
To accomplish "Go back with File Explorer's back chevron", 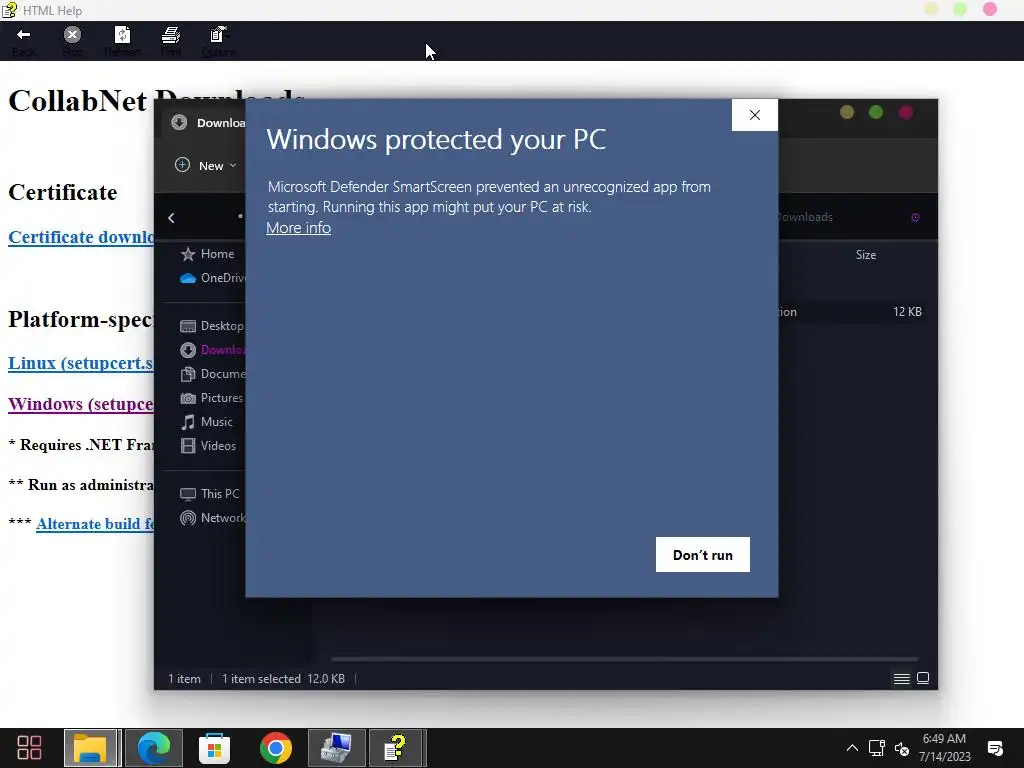I will [171, 218].
